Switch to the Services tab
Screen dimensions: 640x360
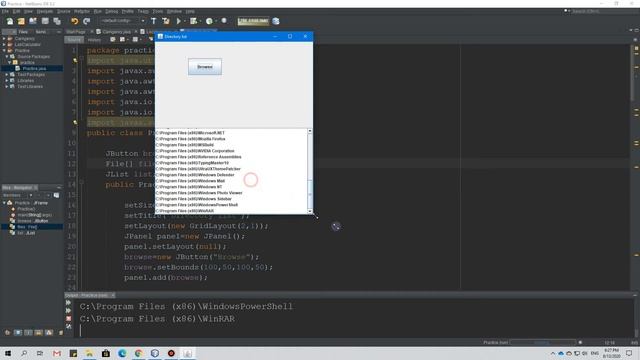[41, 32]
